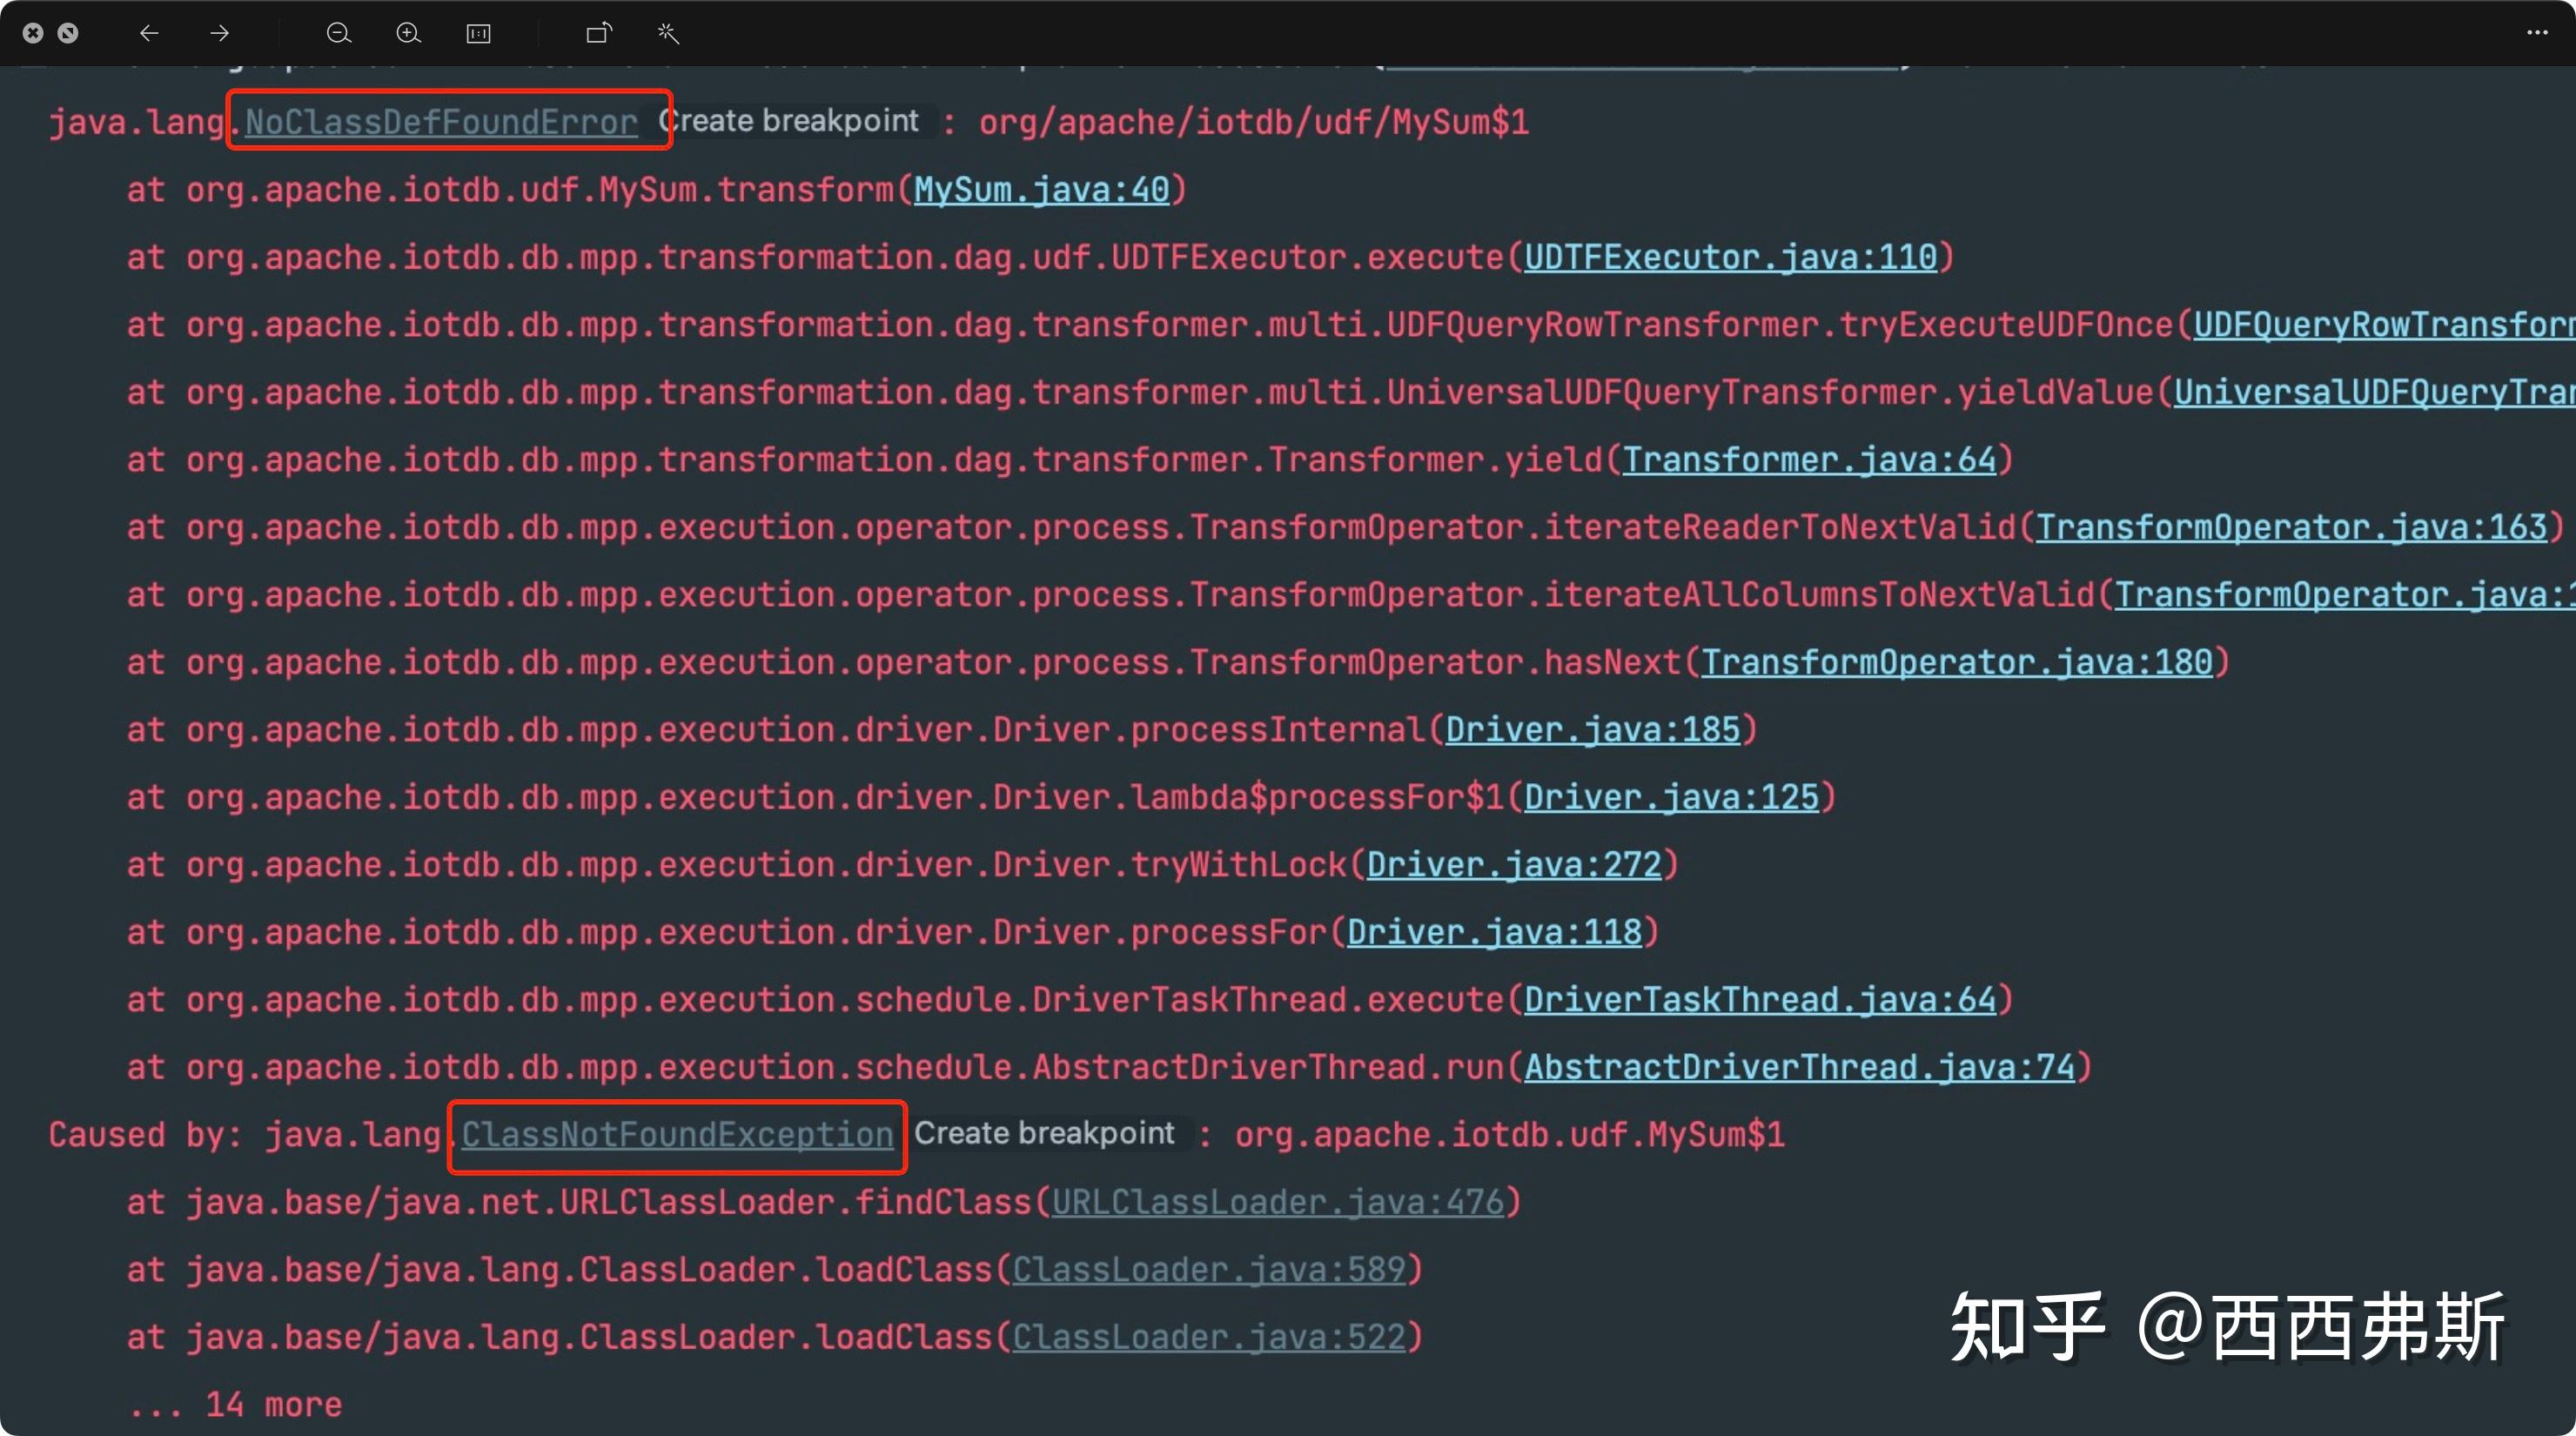Open Transformer.java:64 source link
This screenshot has height=1436, width=2576.
point(1812,459)
